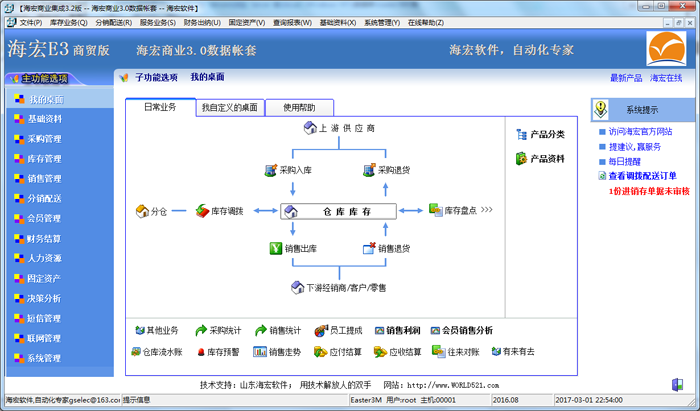Click the 应付结算 payable settlement icon
The width and height of the screenshot is (700, 411).
coord(321,352)
